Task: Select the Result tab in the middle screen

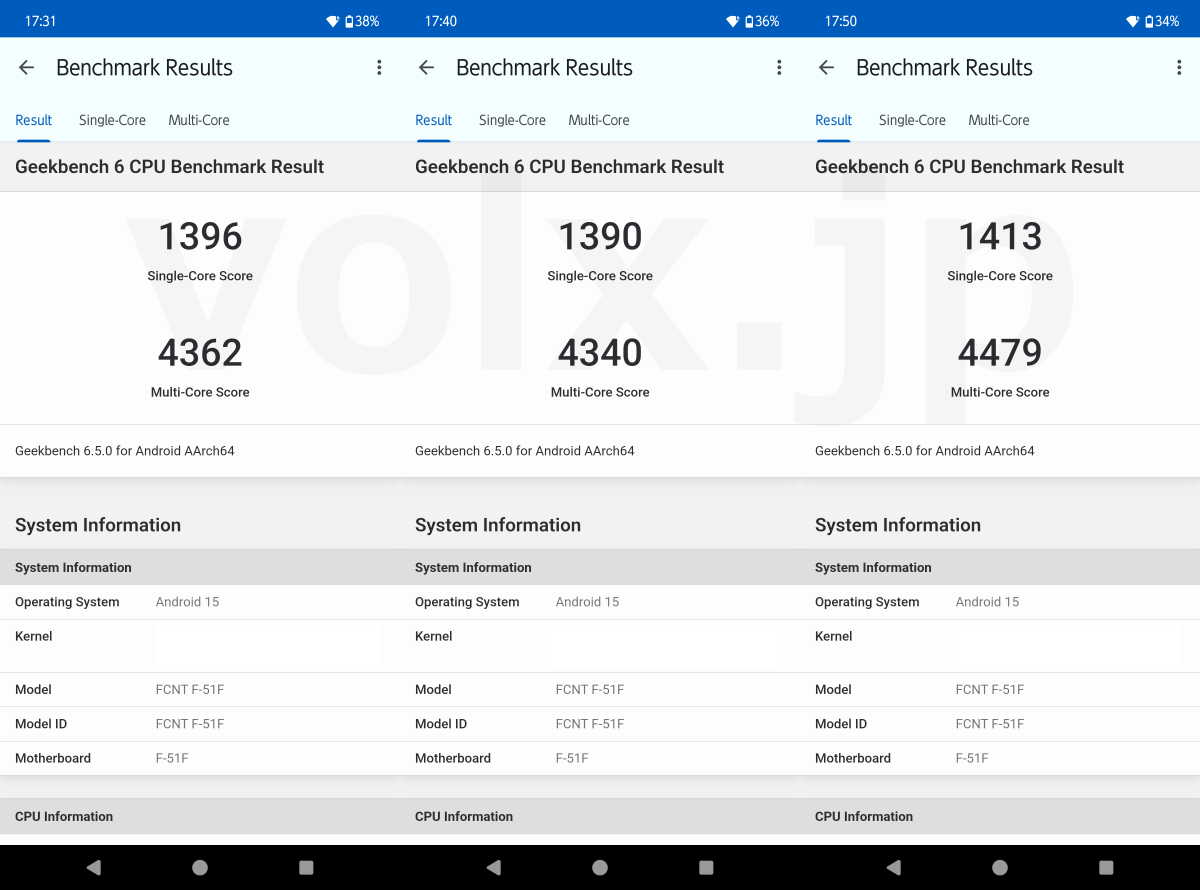Action: pos(434,120)
